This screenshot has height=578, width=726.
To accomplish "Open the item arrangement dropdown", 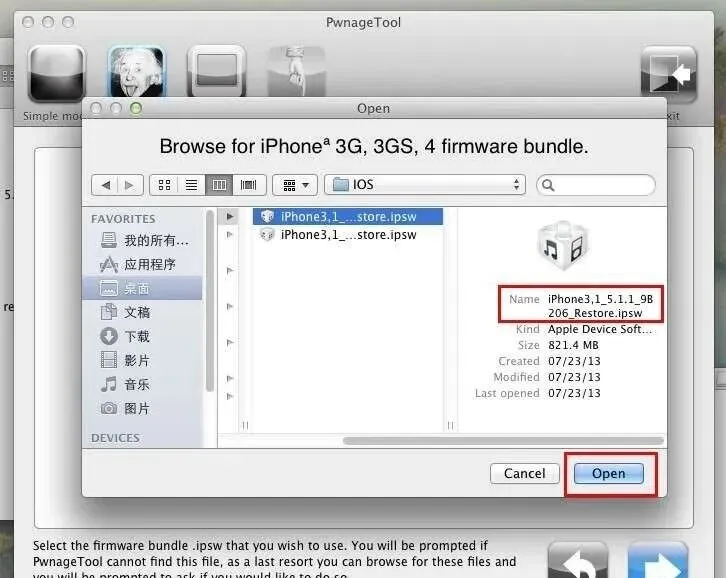I will (x=295, y=185).
